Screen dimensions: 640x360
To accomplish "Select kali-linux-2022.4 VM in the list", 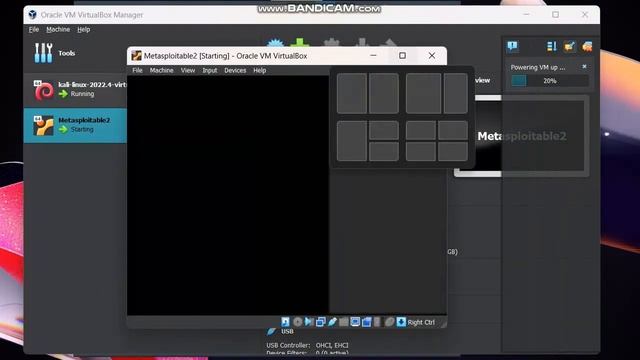I will tap(75, 90).
